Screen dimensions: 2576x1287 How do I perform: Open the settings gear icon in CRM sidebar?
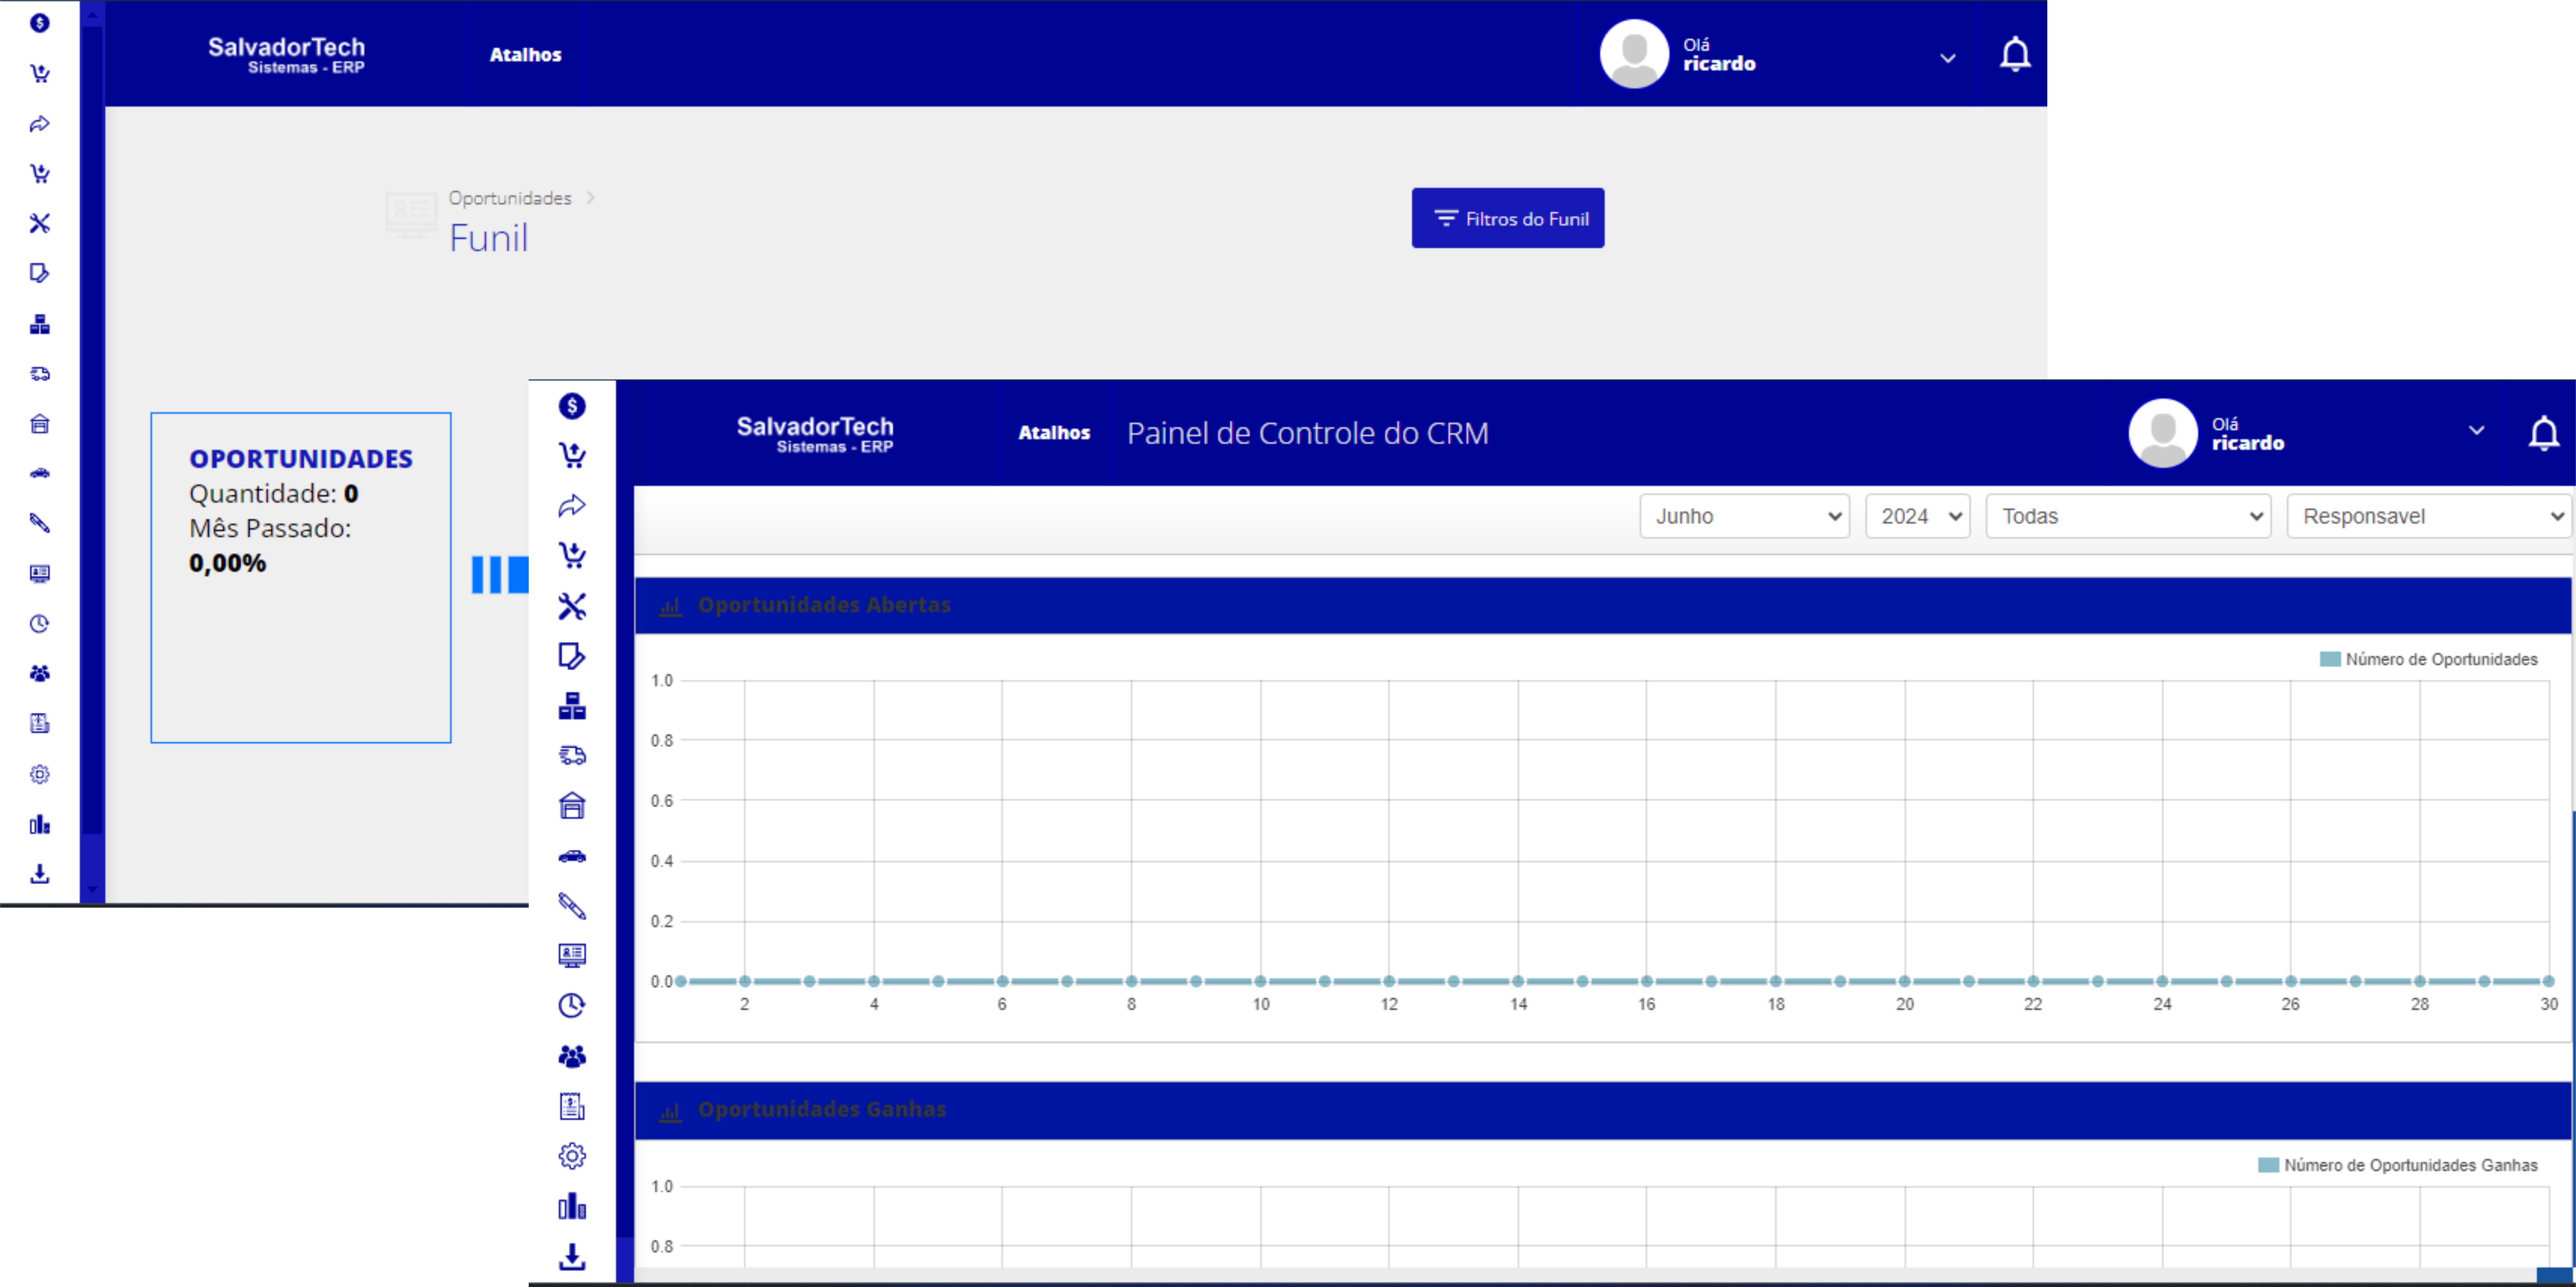tap(572, 1156)
